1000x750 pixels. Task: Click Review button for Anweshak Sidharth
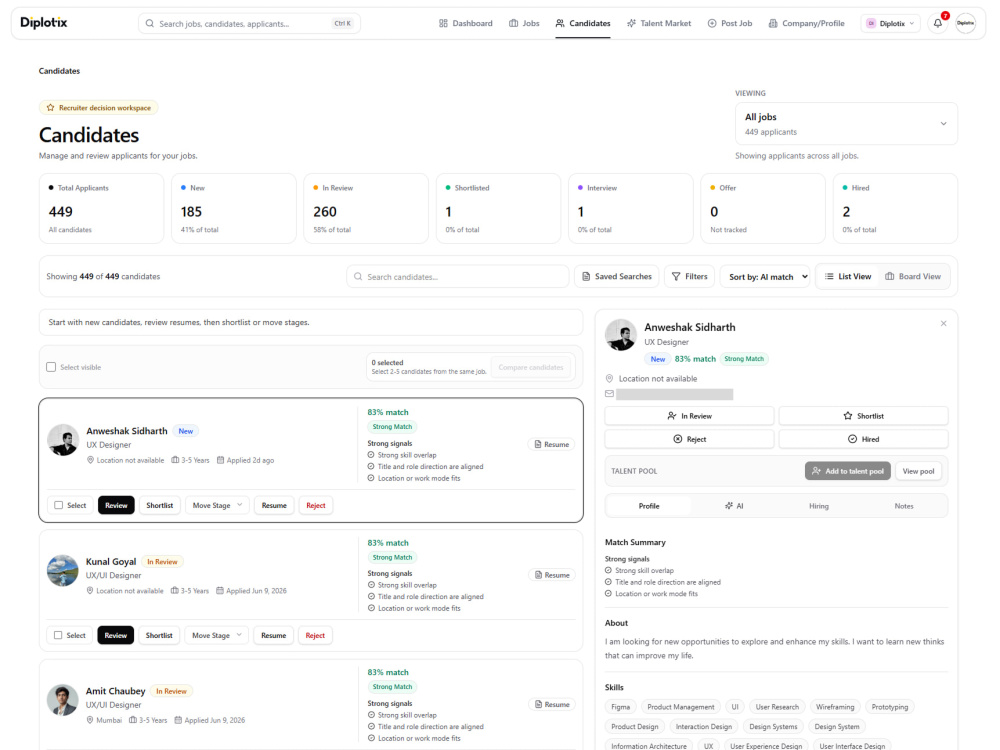click(x=116, y=505)
